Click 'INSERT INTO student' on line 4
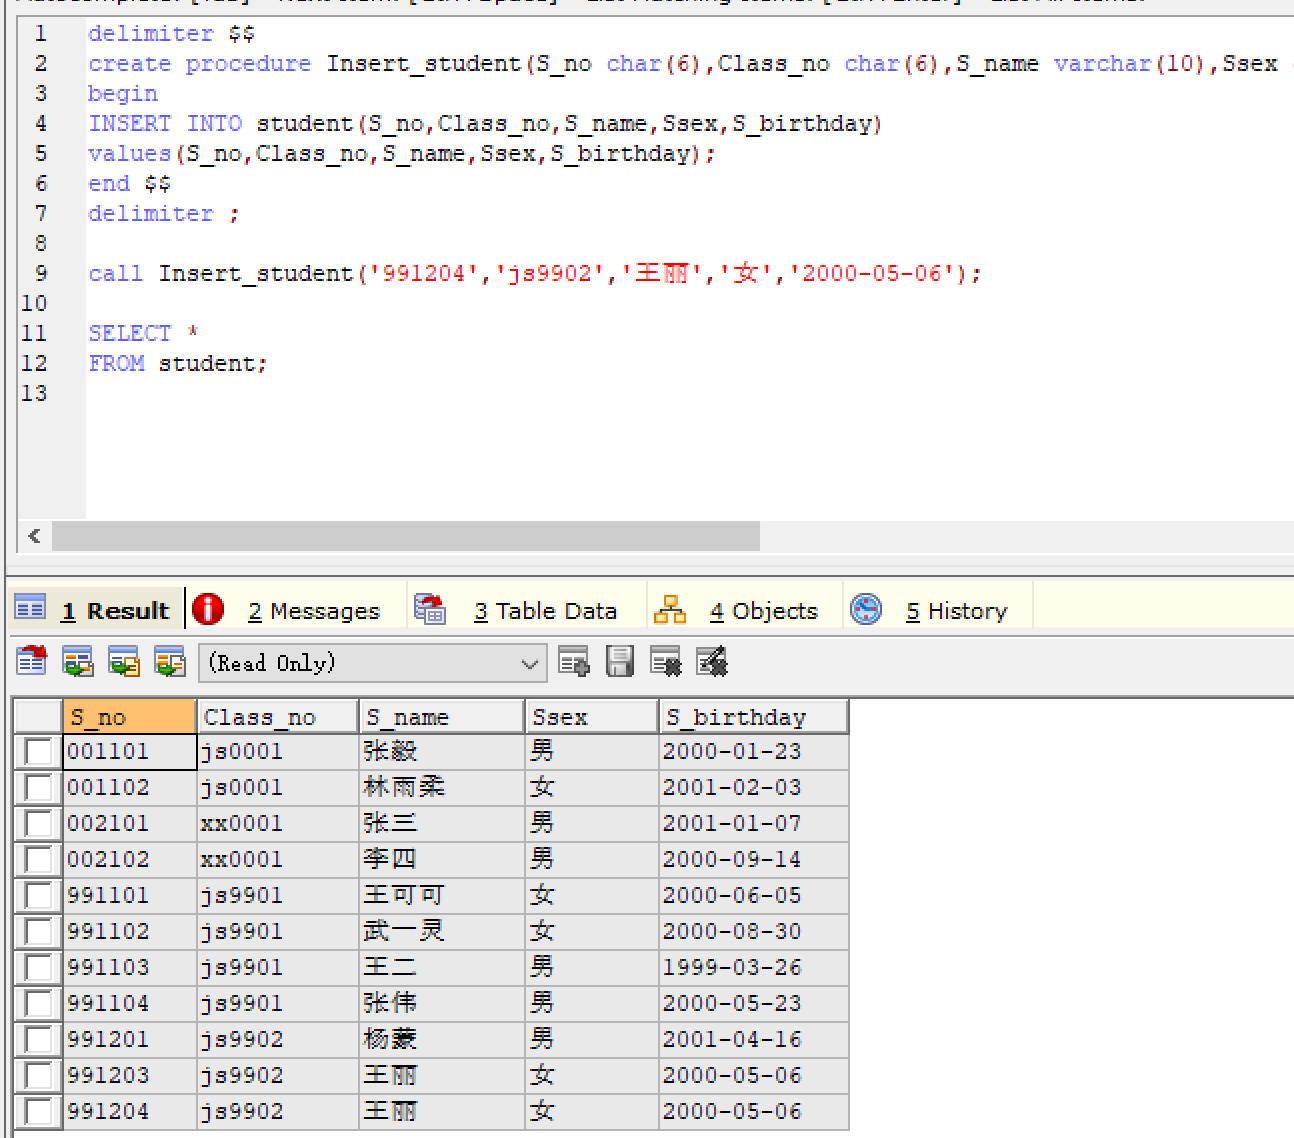The height and width of the screenshot is (1138, 1294). pyautogui.click(x=221, y=124)
